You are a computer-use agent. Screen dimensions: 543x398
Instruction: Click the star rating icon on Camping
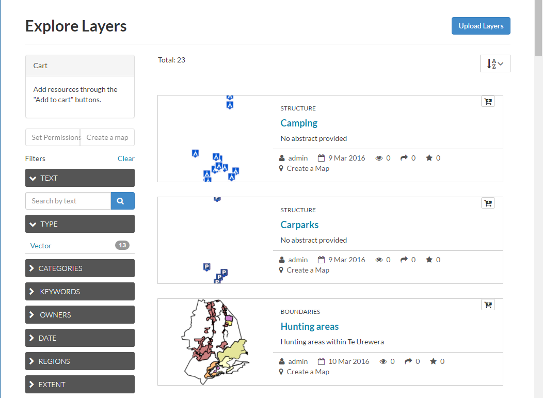429,158
